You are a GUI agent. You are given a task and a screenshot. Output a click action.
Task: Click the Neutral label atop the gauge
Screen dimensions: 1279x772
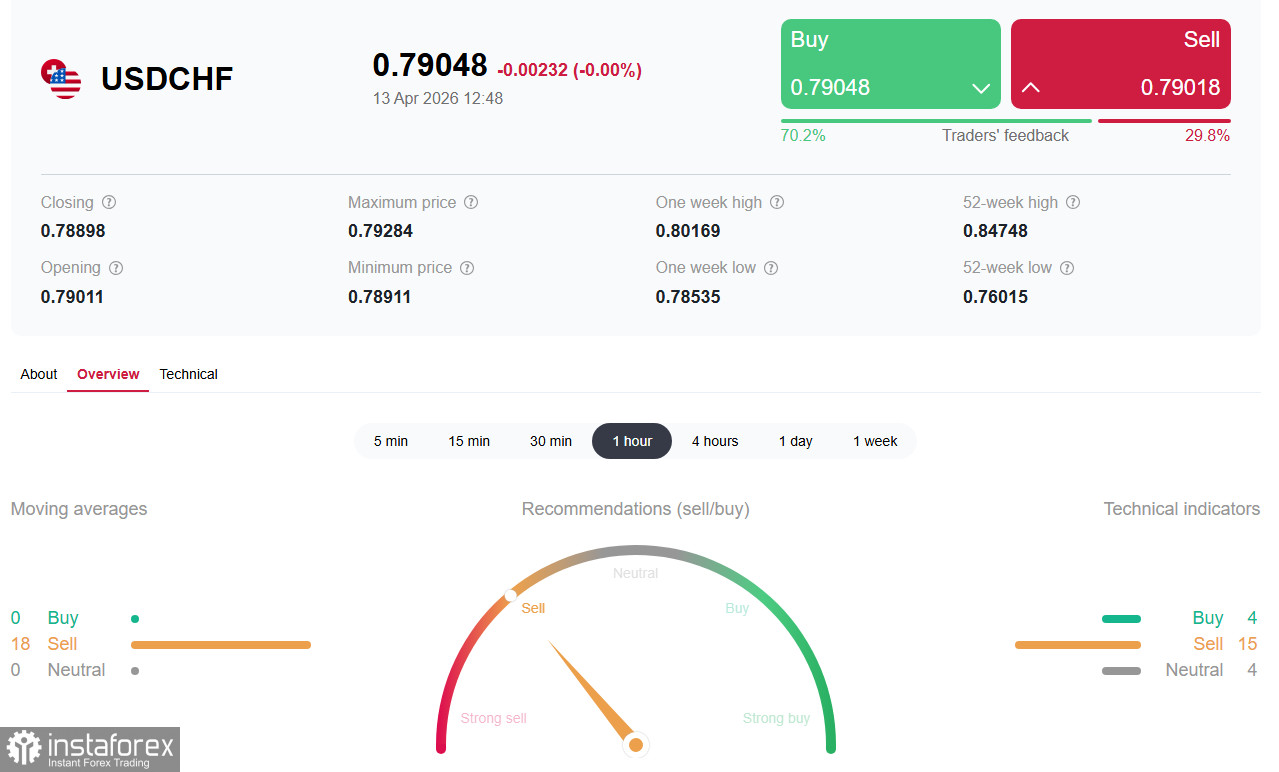(636, 573)
